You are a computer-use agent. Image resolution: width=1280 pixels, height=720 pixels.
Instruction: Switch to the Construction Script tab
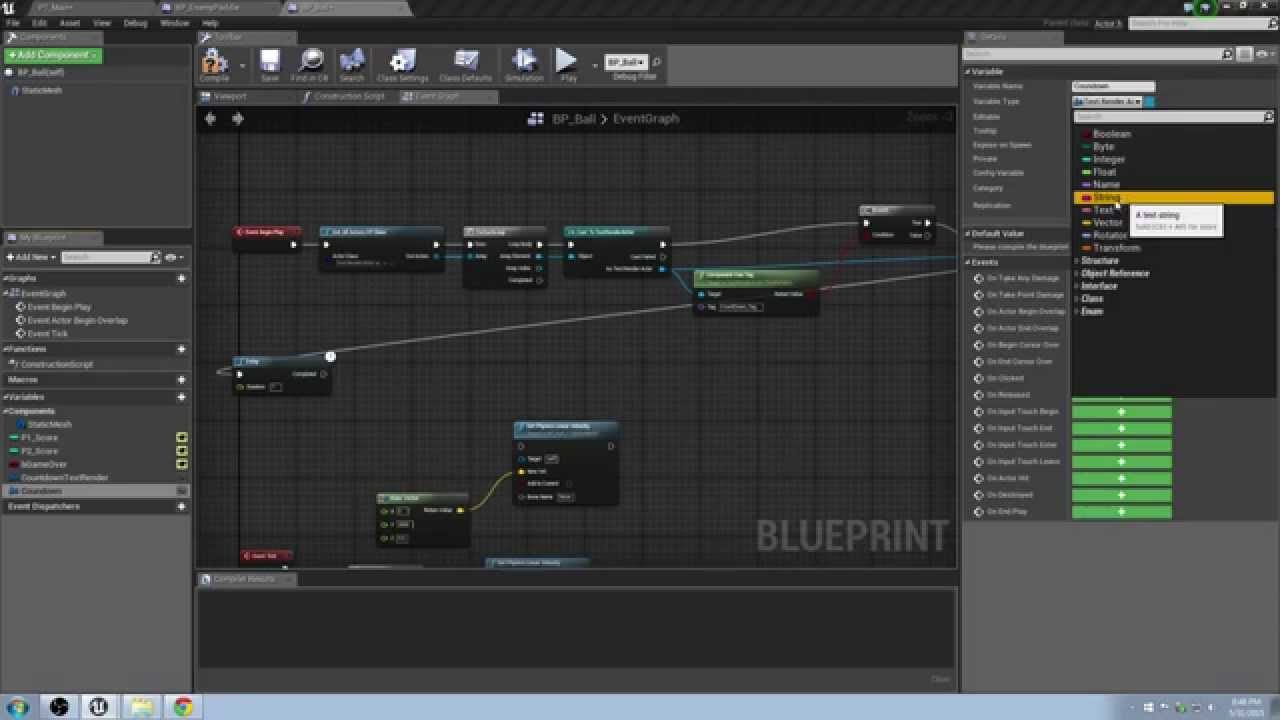pos(349,97)
